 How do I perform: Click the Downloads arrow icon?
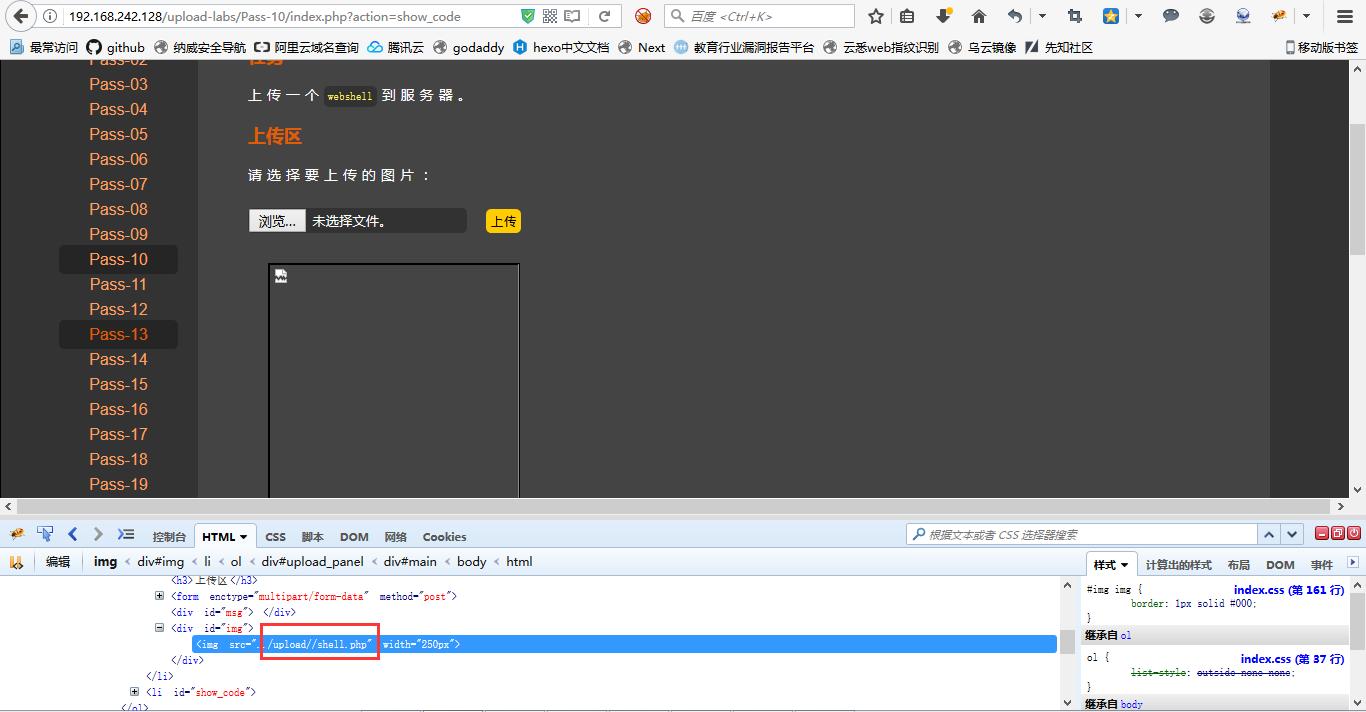pyautogui.click(x=944, y=16)
